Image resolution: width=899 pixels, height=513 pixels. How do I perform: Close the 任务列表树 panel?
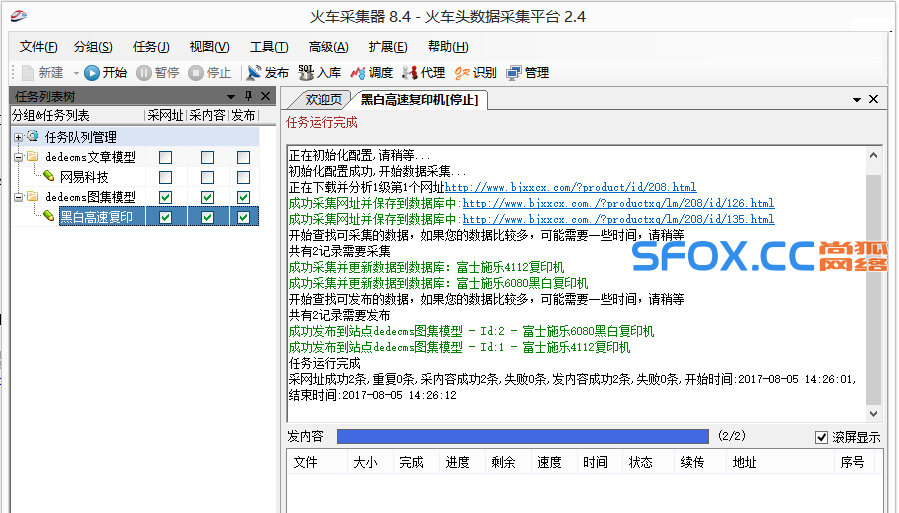pyautogui.click(x=265, y=96)
